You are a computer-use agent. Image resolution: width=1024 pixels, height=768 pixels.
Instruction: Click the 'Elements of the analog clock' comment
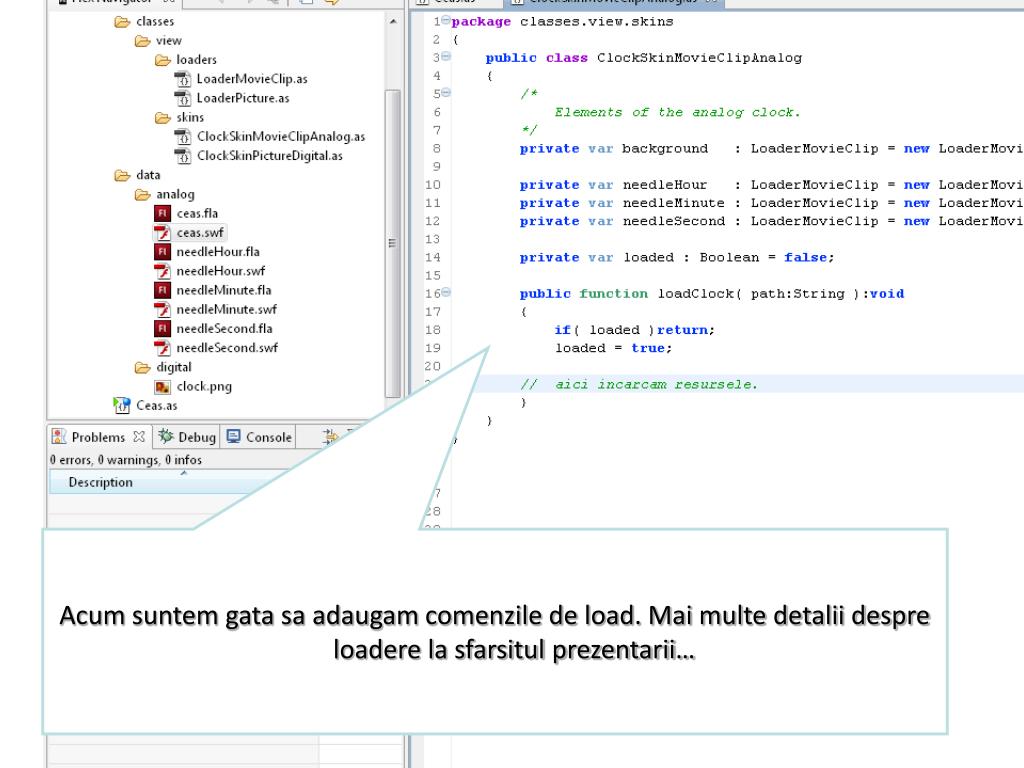(678, 112)
